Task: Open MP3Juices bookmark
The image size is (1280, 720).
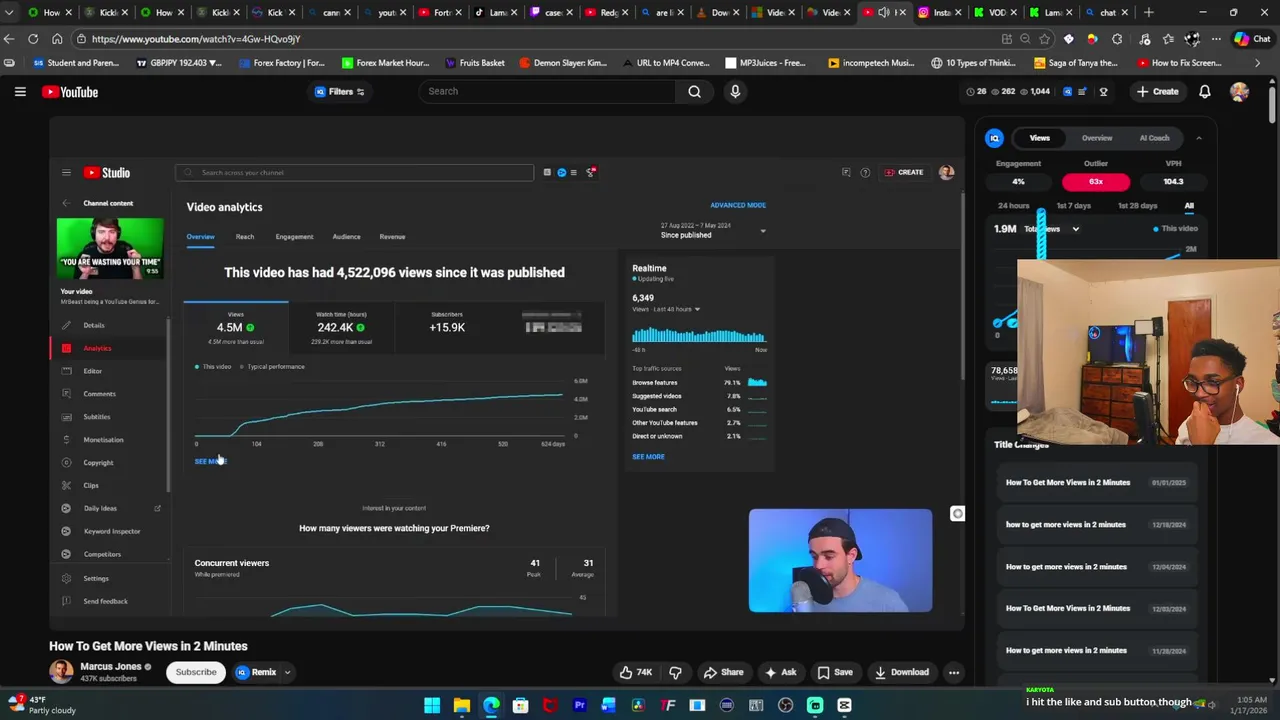Action: pos(765,63)
